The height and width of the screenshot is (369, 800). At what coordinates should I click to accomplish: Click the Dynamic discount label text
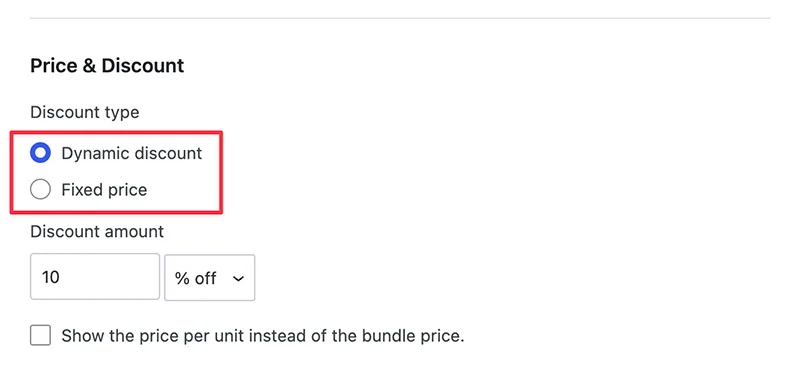(x=132, y=153)
